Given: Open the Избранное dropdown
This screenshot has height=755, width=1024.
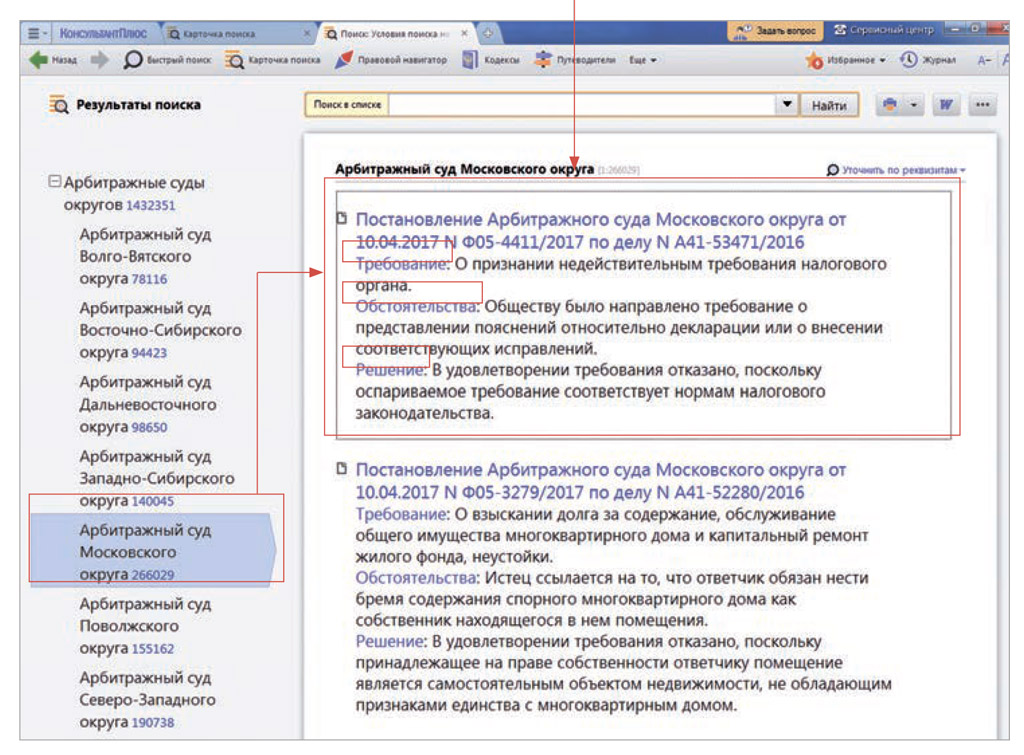Looking at the screenshot, I should pos(846,60).
